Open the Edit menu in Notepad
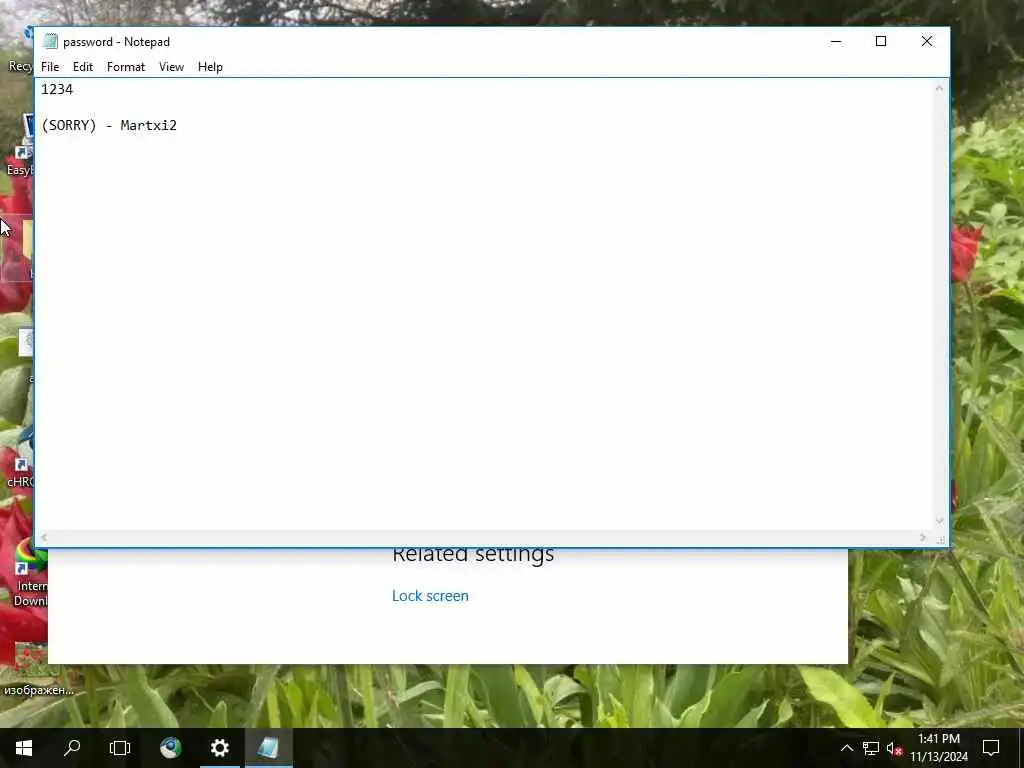This screenshot has width=1024, height=768. tap(82, 67)
